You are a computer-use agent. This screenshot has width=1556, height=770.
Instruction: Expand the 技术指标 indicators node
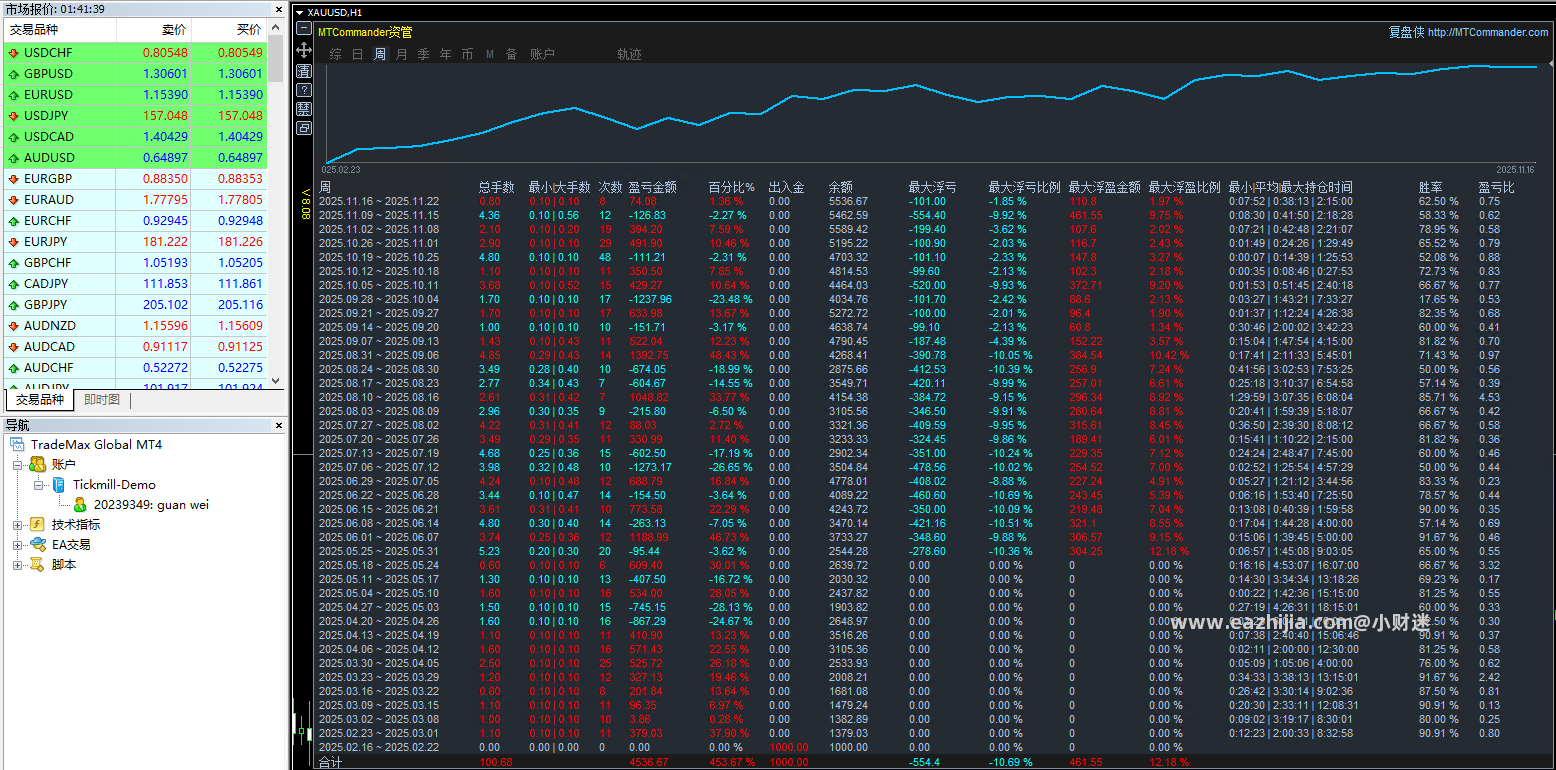click(x=17, y=525)
